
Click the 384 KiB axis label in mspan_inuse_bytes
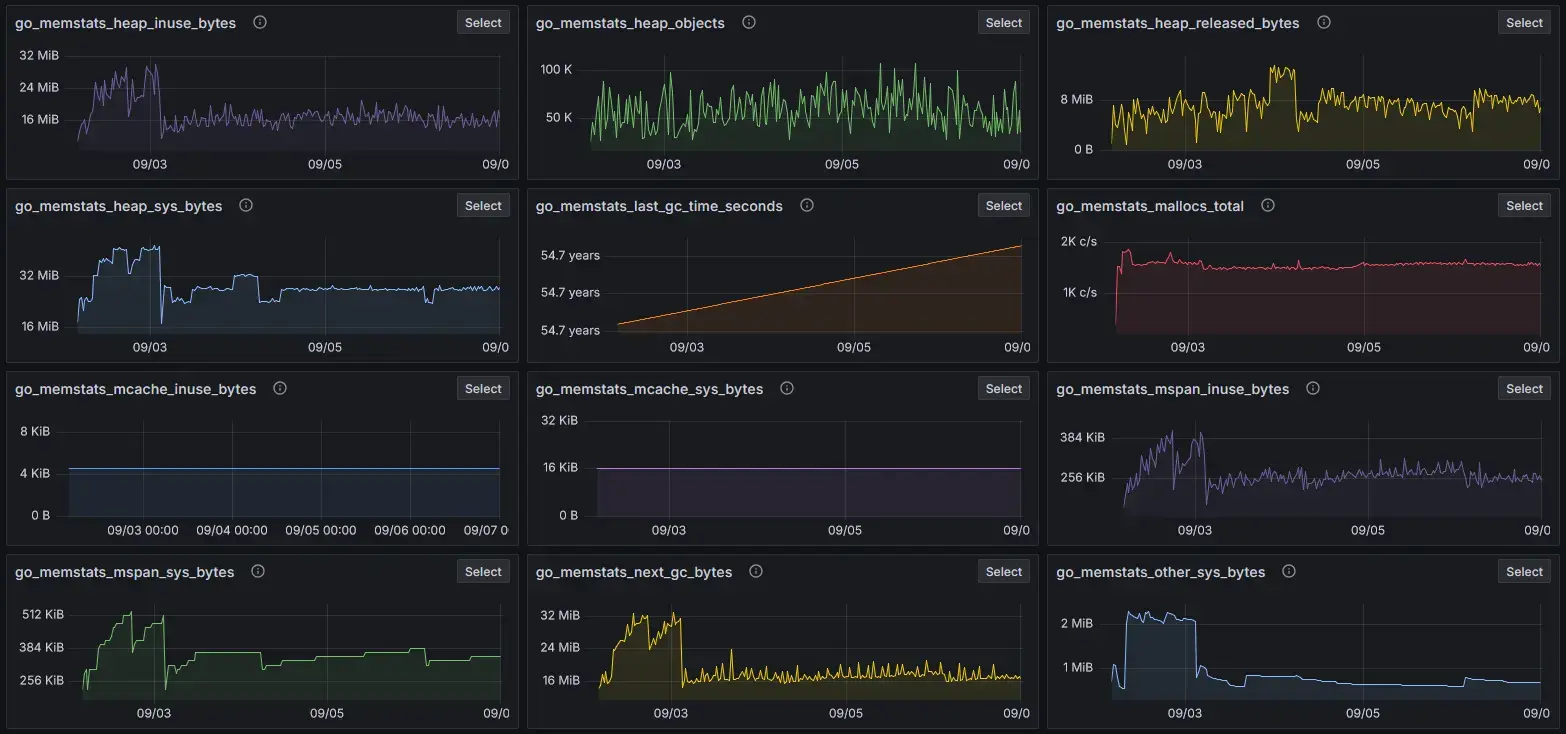pyautogui.click(x=1083, y=437)
